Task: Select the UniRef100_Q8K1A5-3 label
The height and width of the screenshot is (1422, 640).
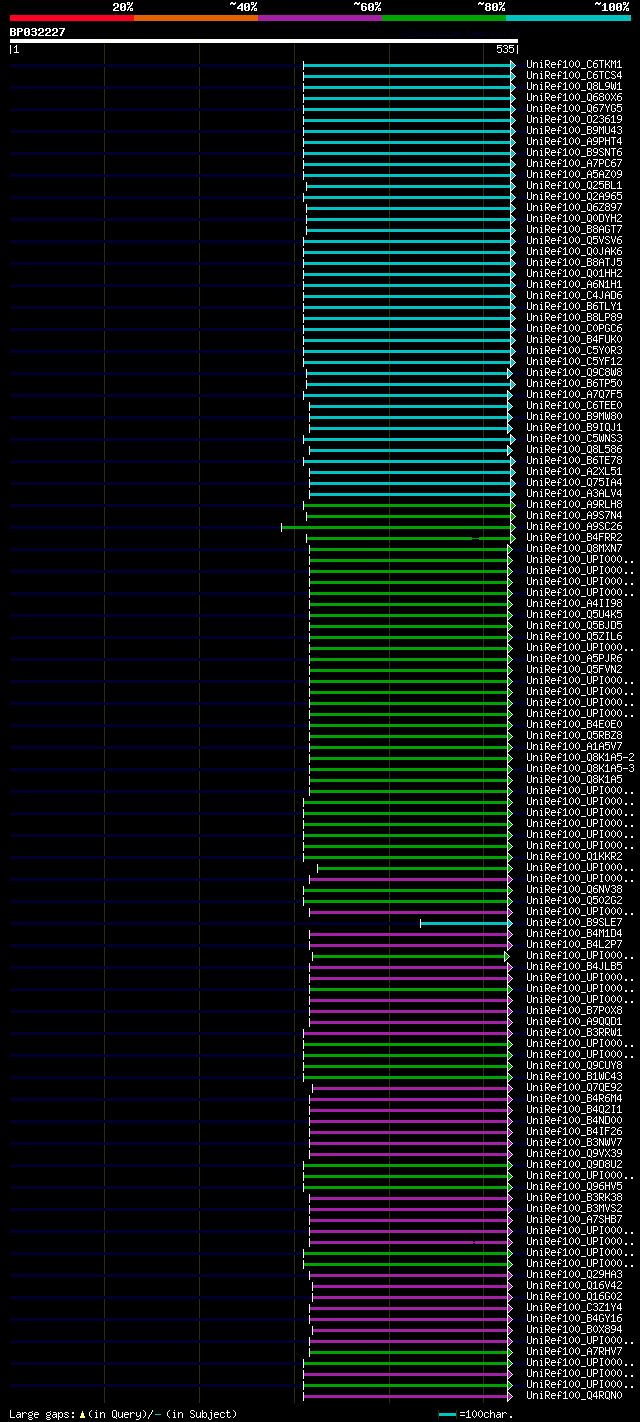Action: click(580, 768)
